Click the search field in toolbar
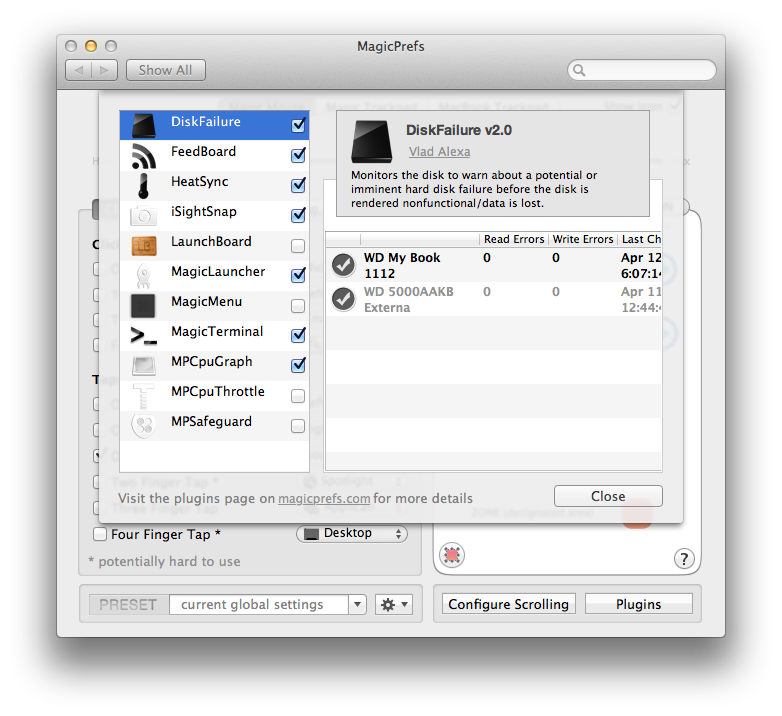The height and width of the screenshot is (716, 782). pos(642,70)
